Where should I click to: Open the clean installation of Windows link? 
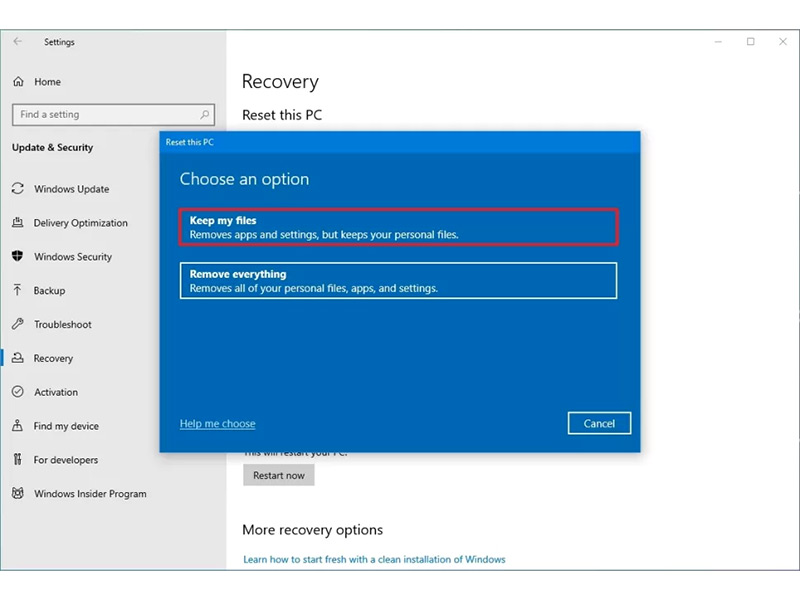click(x=374, y=559)
